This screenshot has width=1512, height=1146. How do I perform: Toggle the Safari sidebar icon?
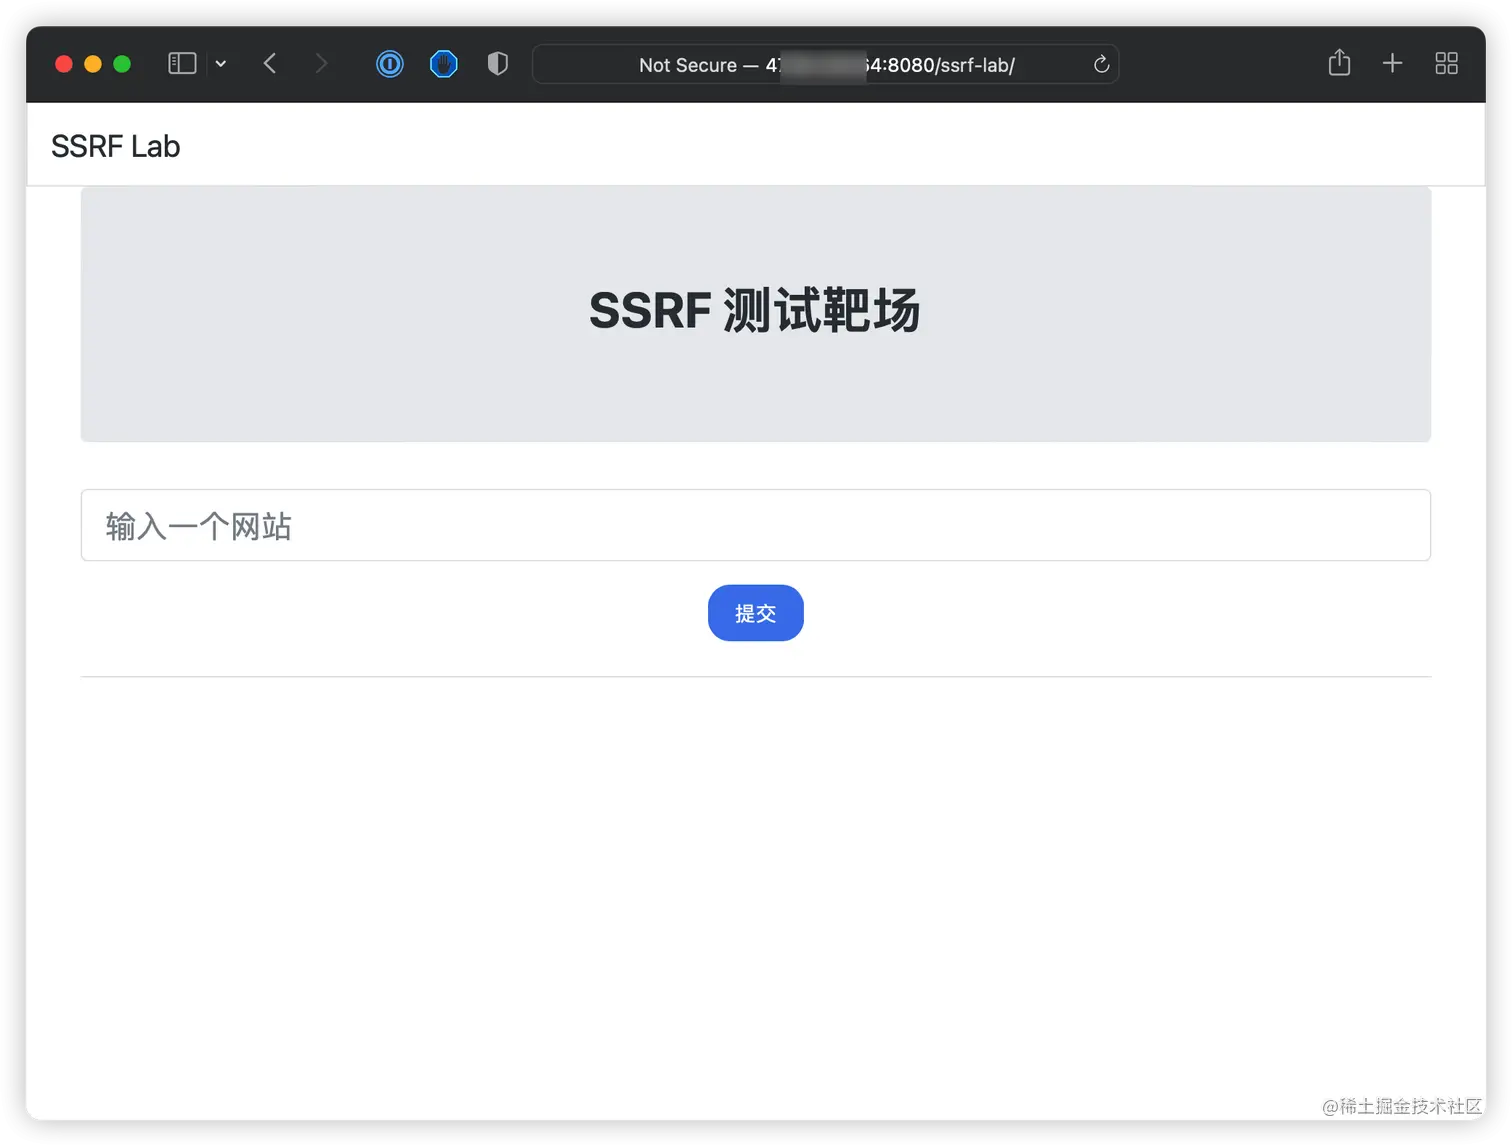[x=182, y=64]
